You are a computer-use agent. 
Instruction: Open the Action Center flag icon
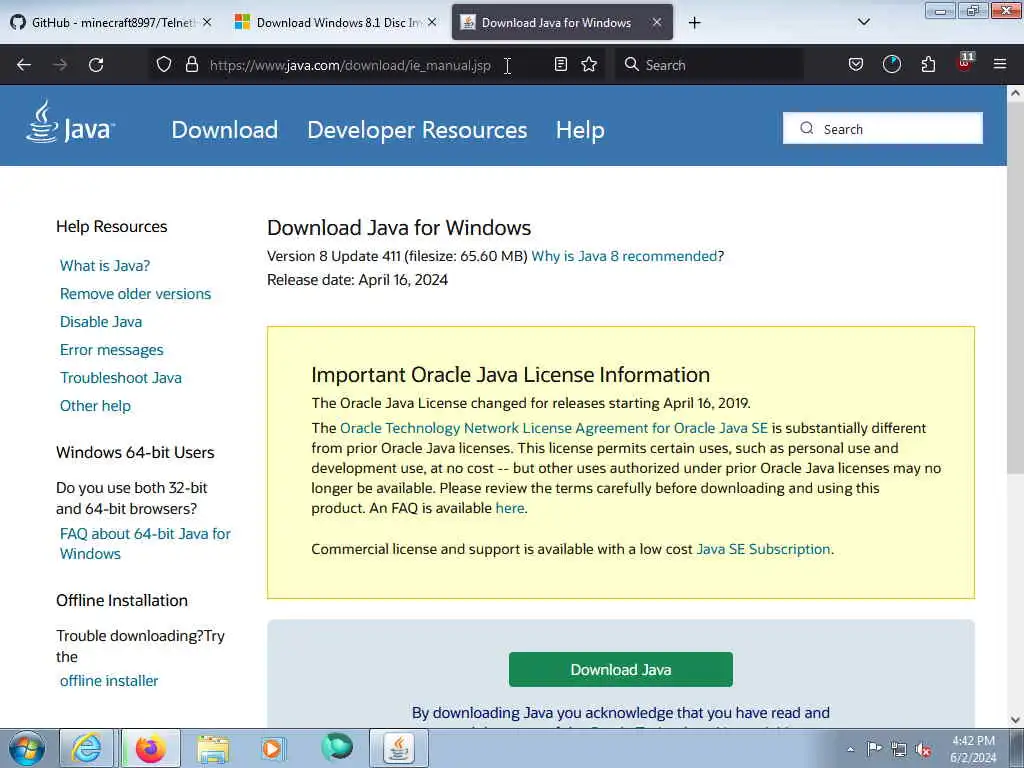[874, 749]
